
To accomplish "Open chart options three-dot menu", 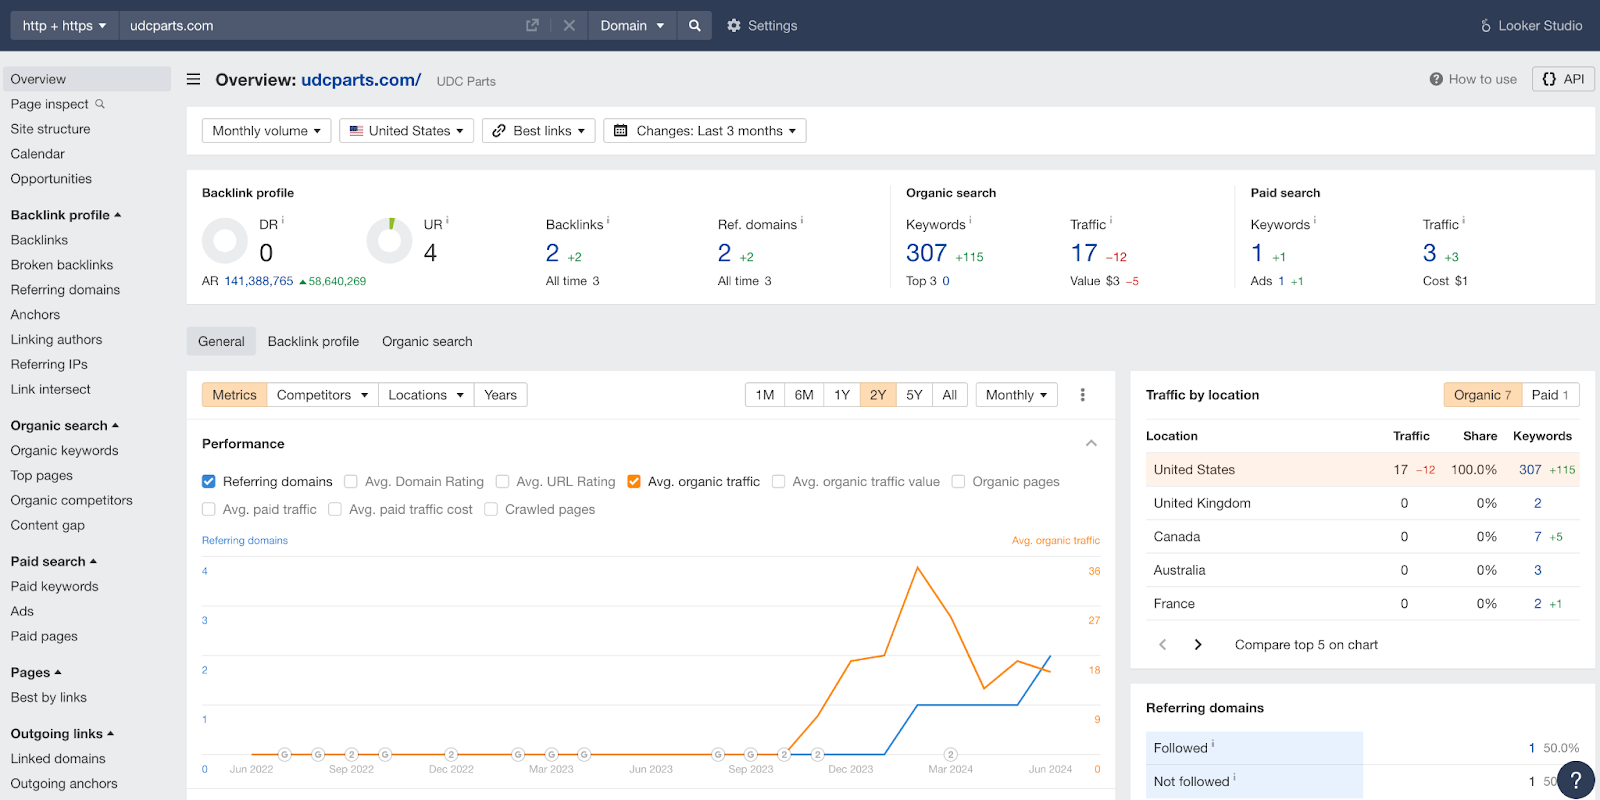I will [1082, 395].
